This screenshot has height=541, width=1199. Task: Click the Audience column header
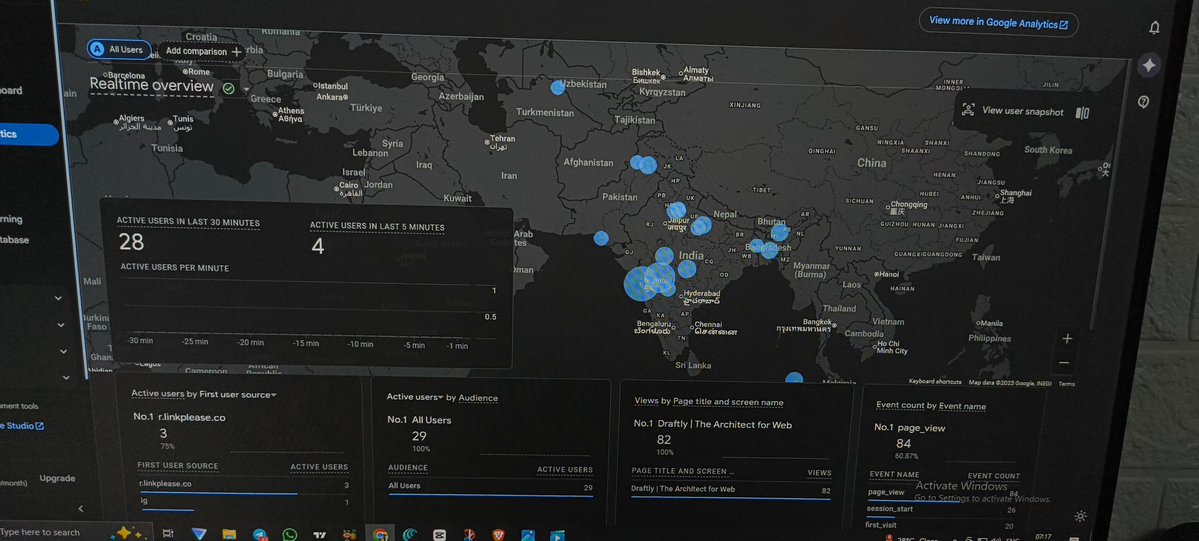(408, 468)
